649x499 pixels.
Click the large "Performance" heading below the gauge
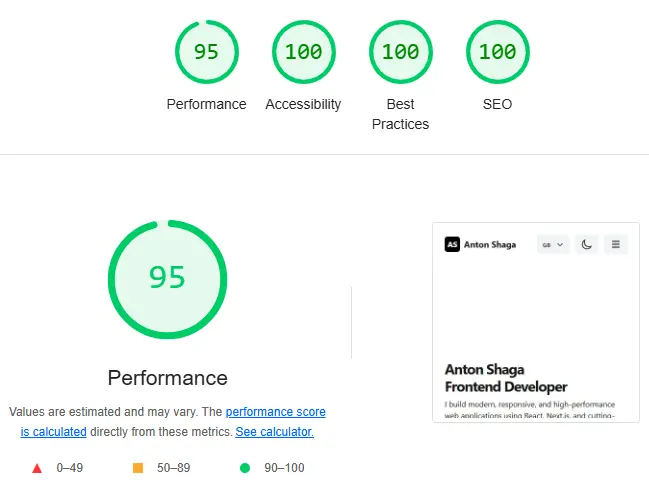tap(167, 378)
